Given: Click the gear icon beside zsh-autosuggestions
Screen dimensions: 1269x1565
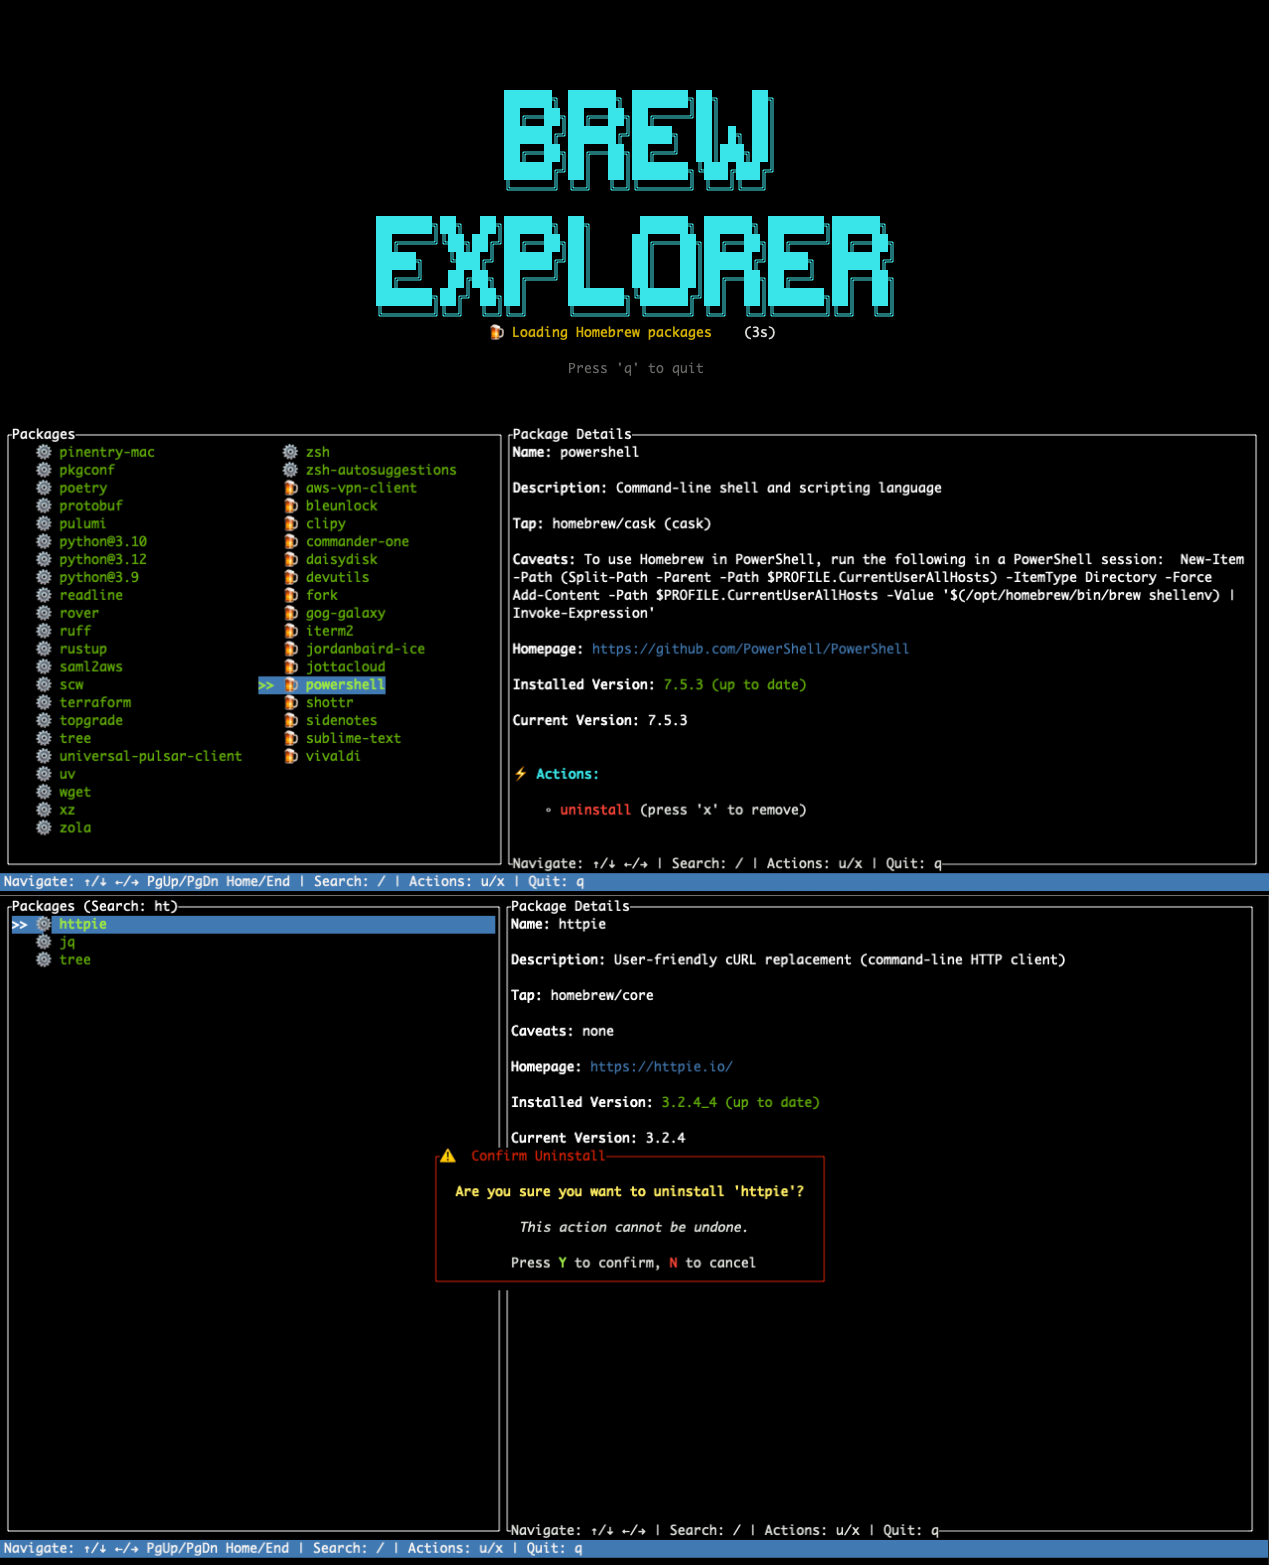Looking at the screenshot, I should pyautogui.click(x=291, y=470).
